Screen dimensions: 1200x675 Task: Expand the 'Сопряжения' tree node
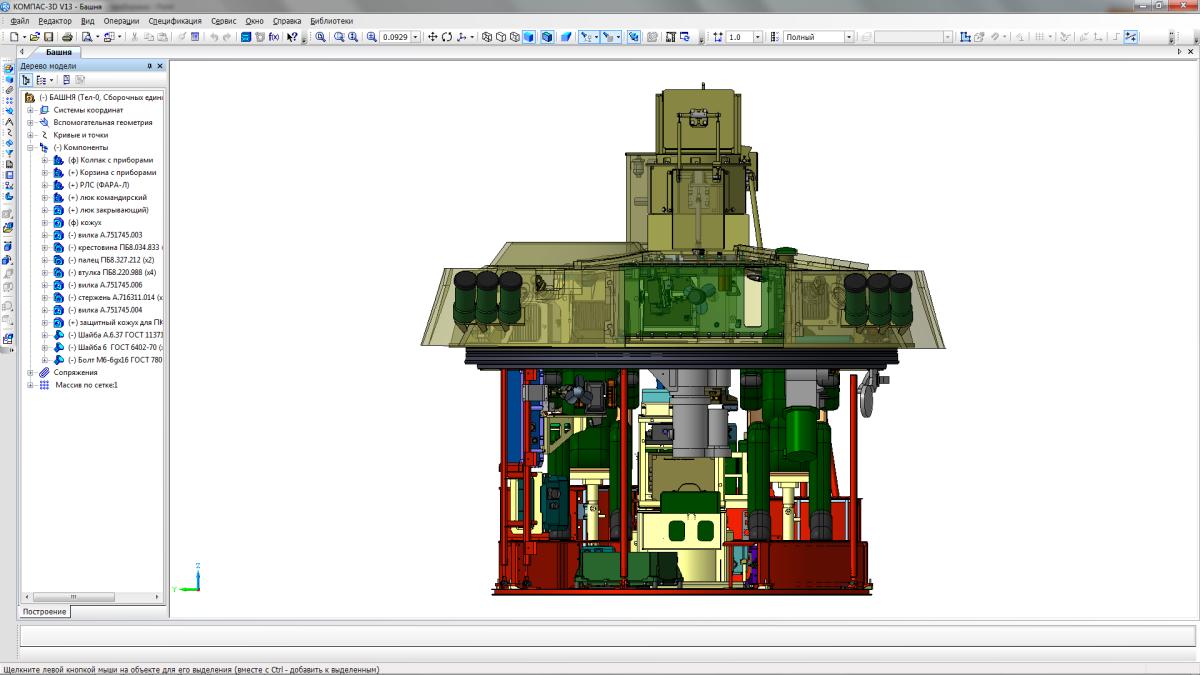(31, 372)
